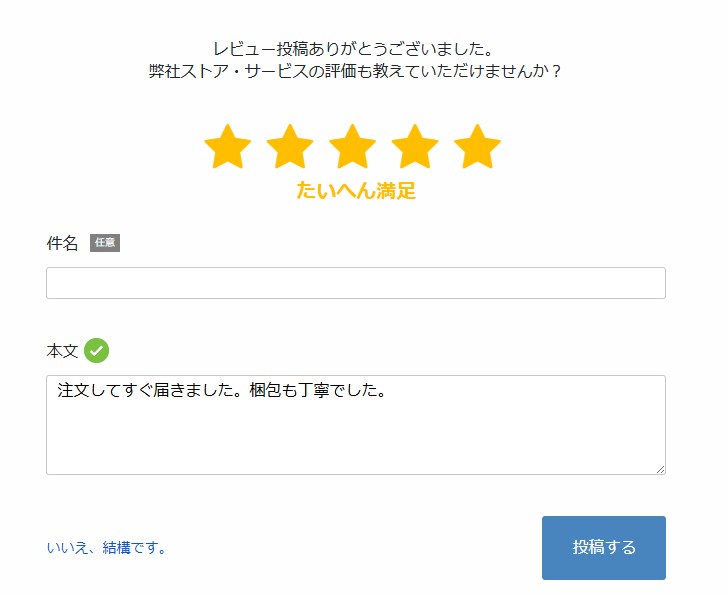Set rating to two stars
727x596 pixels.
[290, 147]
